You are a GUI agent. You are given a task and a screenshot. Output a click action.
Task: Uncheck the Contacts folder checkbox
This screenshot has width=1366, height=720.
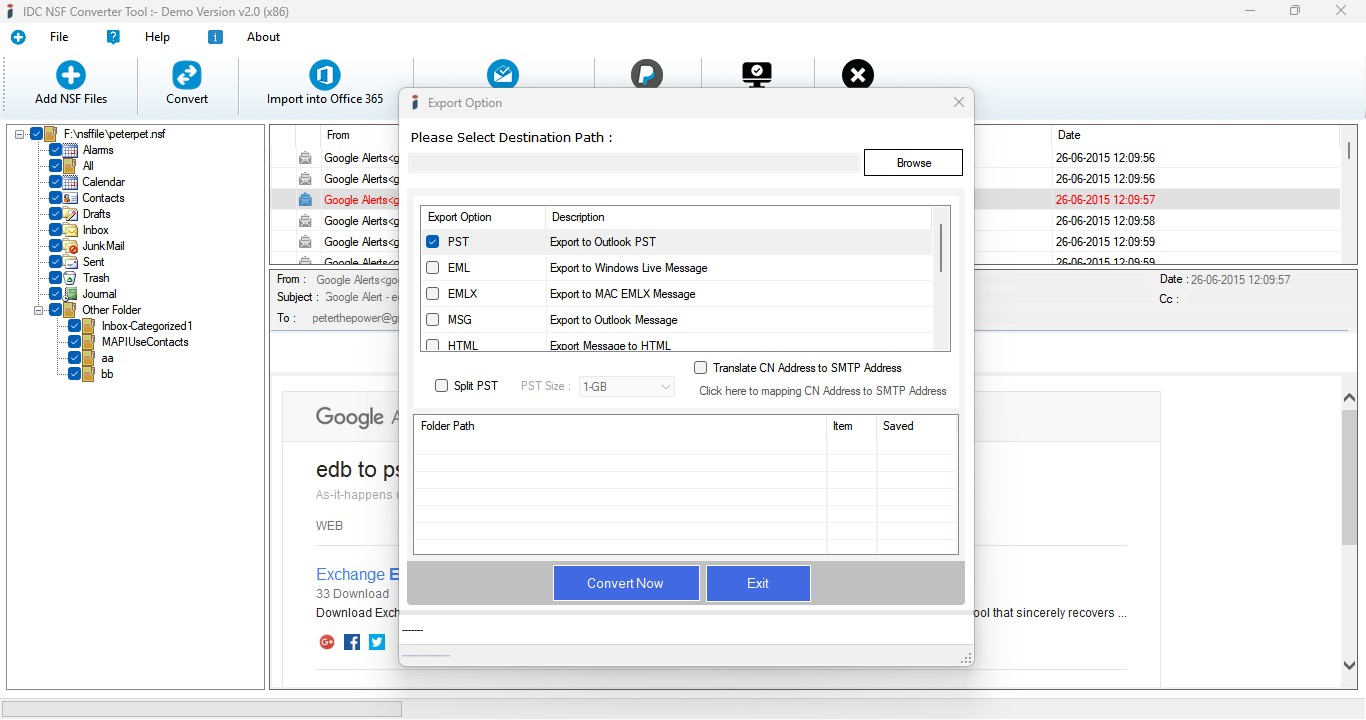coord(56,198)
